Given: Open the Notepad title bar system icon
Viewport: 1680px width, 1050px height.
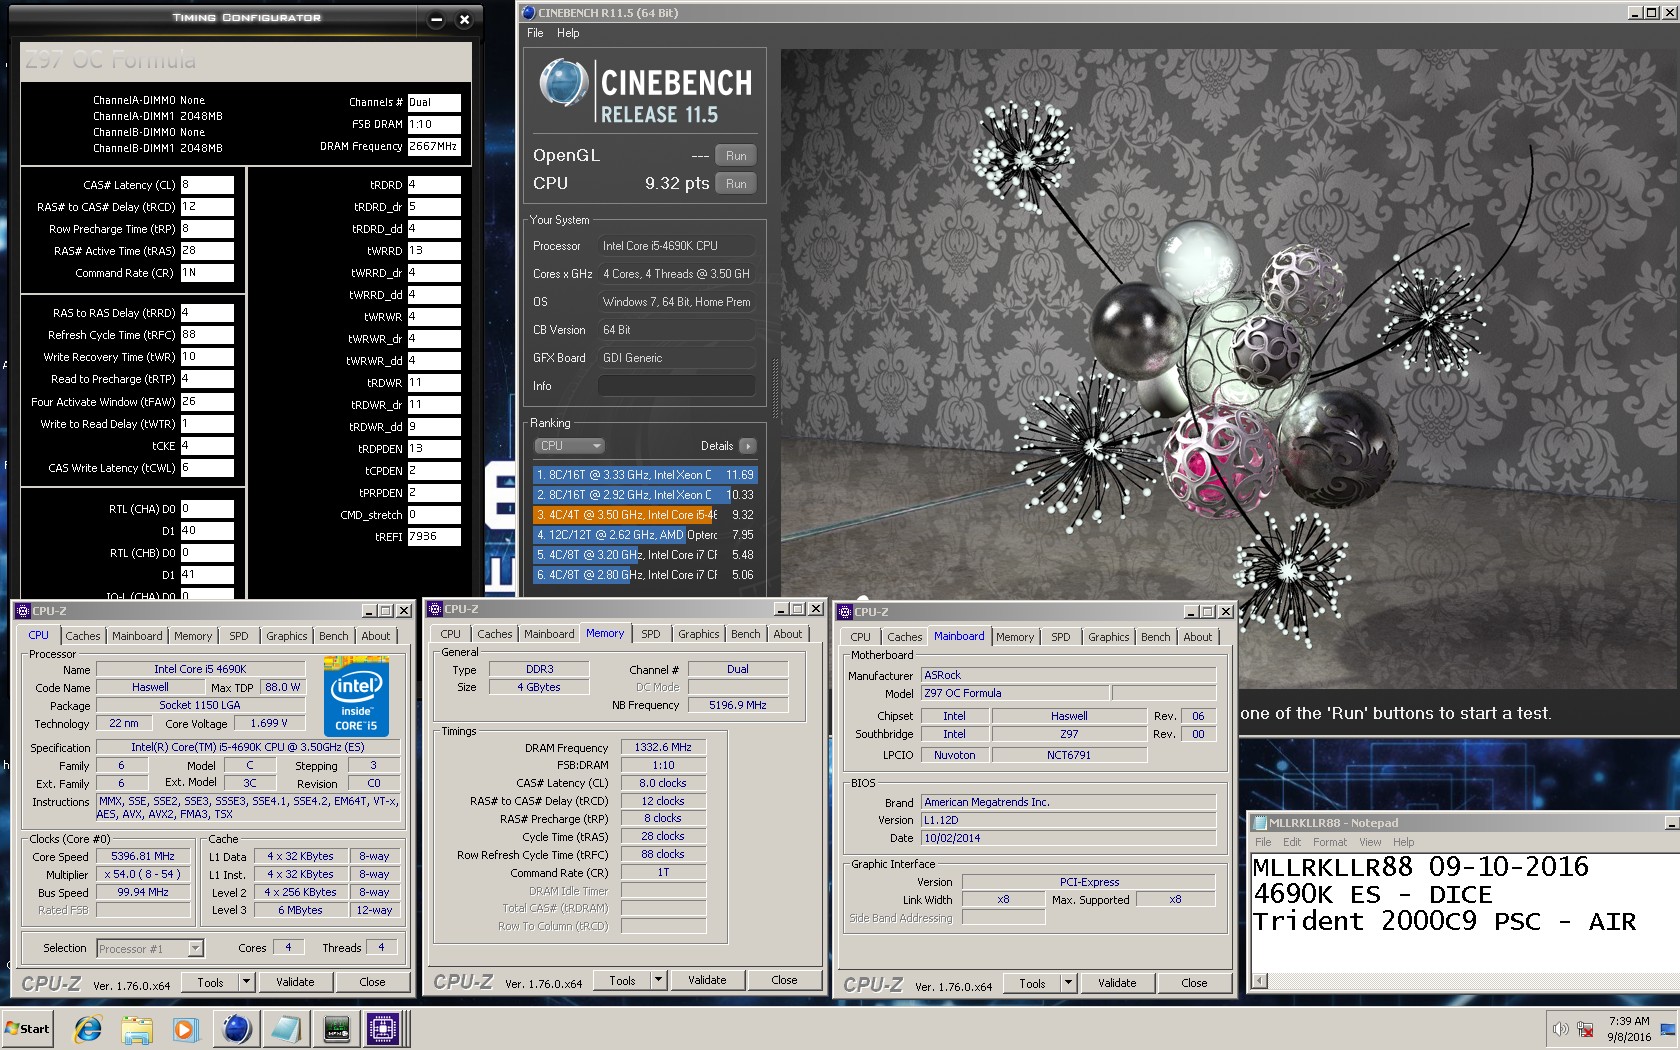Looking at the screenshot, I should [1260, 823].
